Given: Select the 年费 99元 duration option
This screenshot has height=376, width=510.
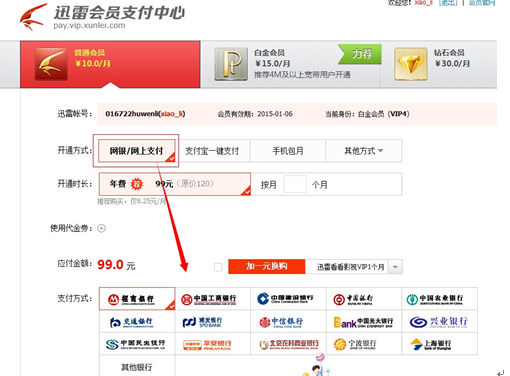Looking at the screenshot, I should [175, 184].
